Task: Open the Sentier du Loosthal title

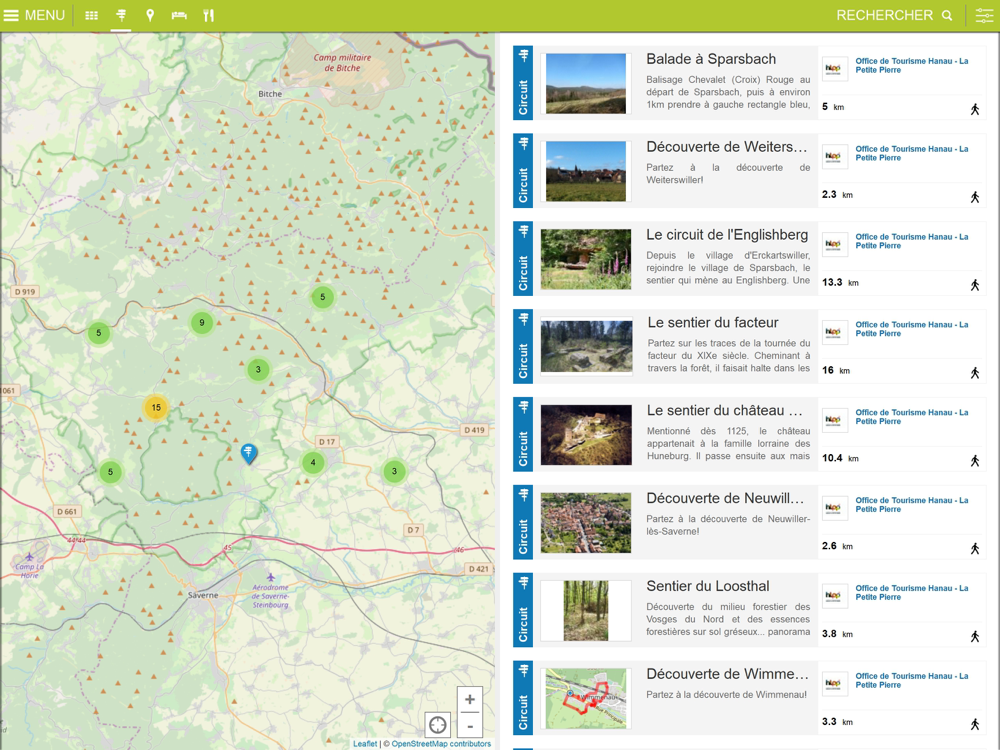Action: [x=708, y=586]
